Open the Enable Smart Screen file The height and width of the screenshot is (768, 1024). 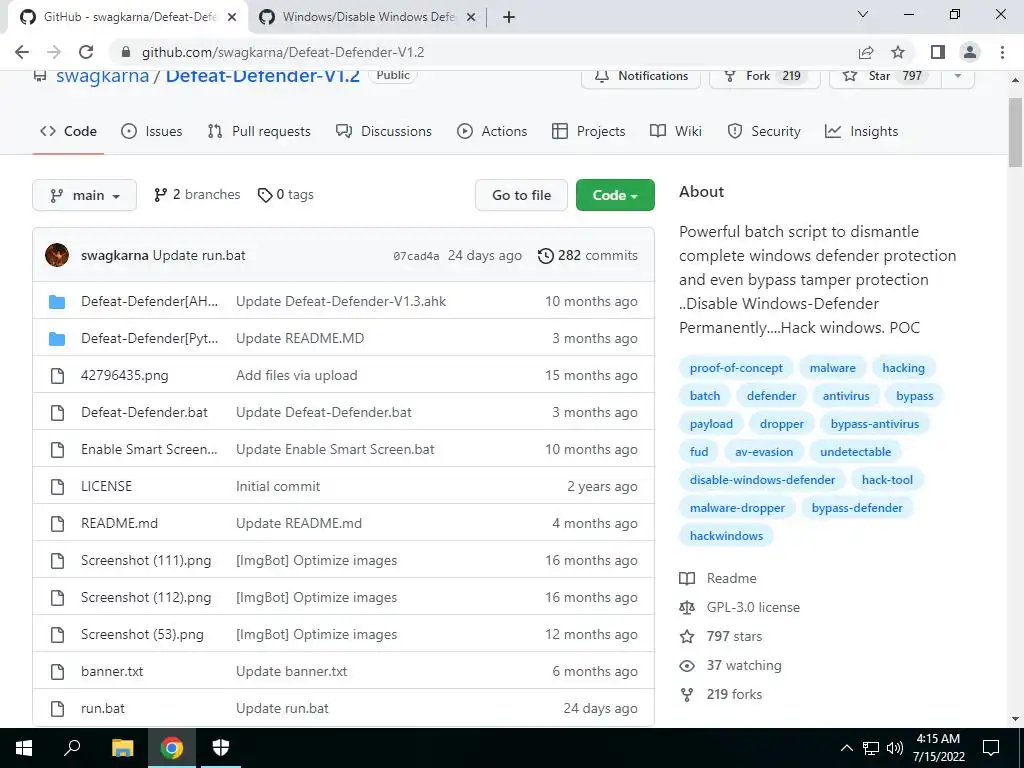tap(149, 449)
